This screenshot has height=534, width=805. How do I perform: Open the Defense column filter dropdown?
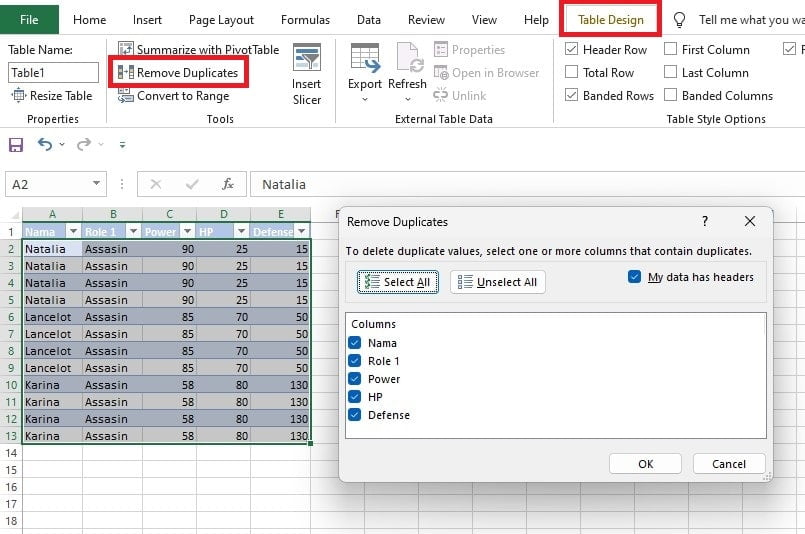tap(302, 232)
